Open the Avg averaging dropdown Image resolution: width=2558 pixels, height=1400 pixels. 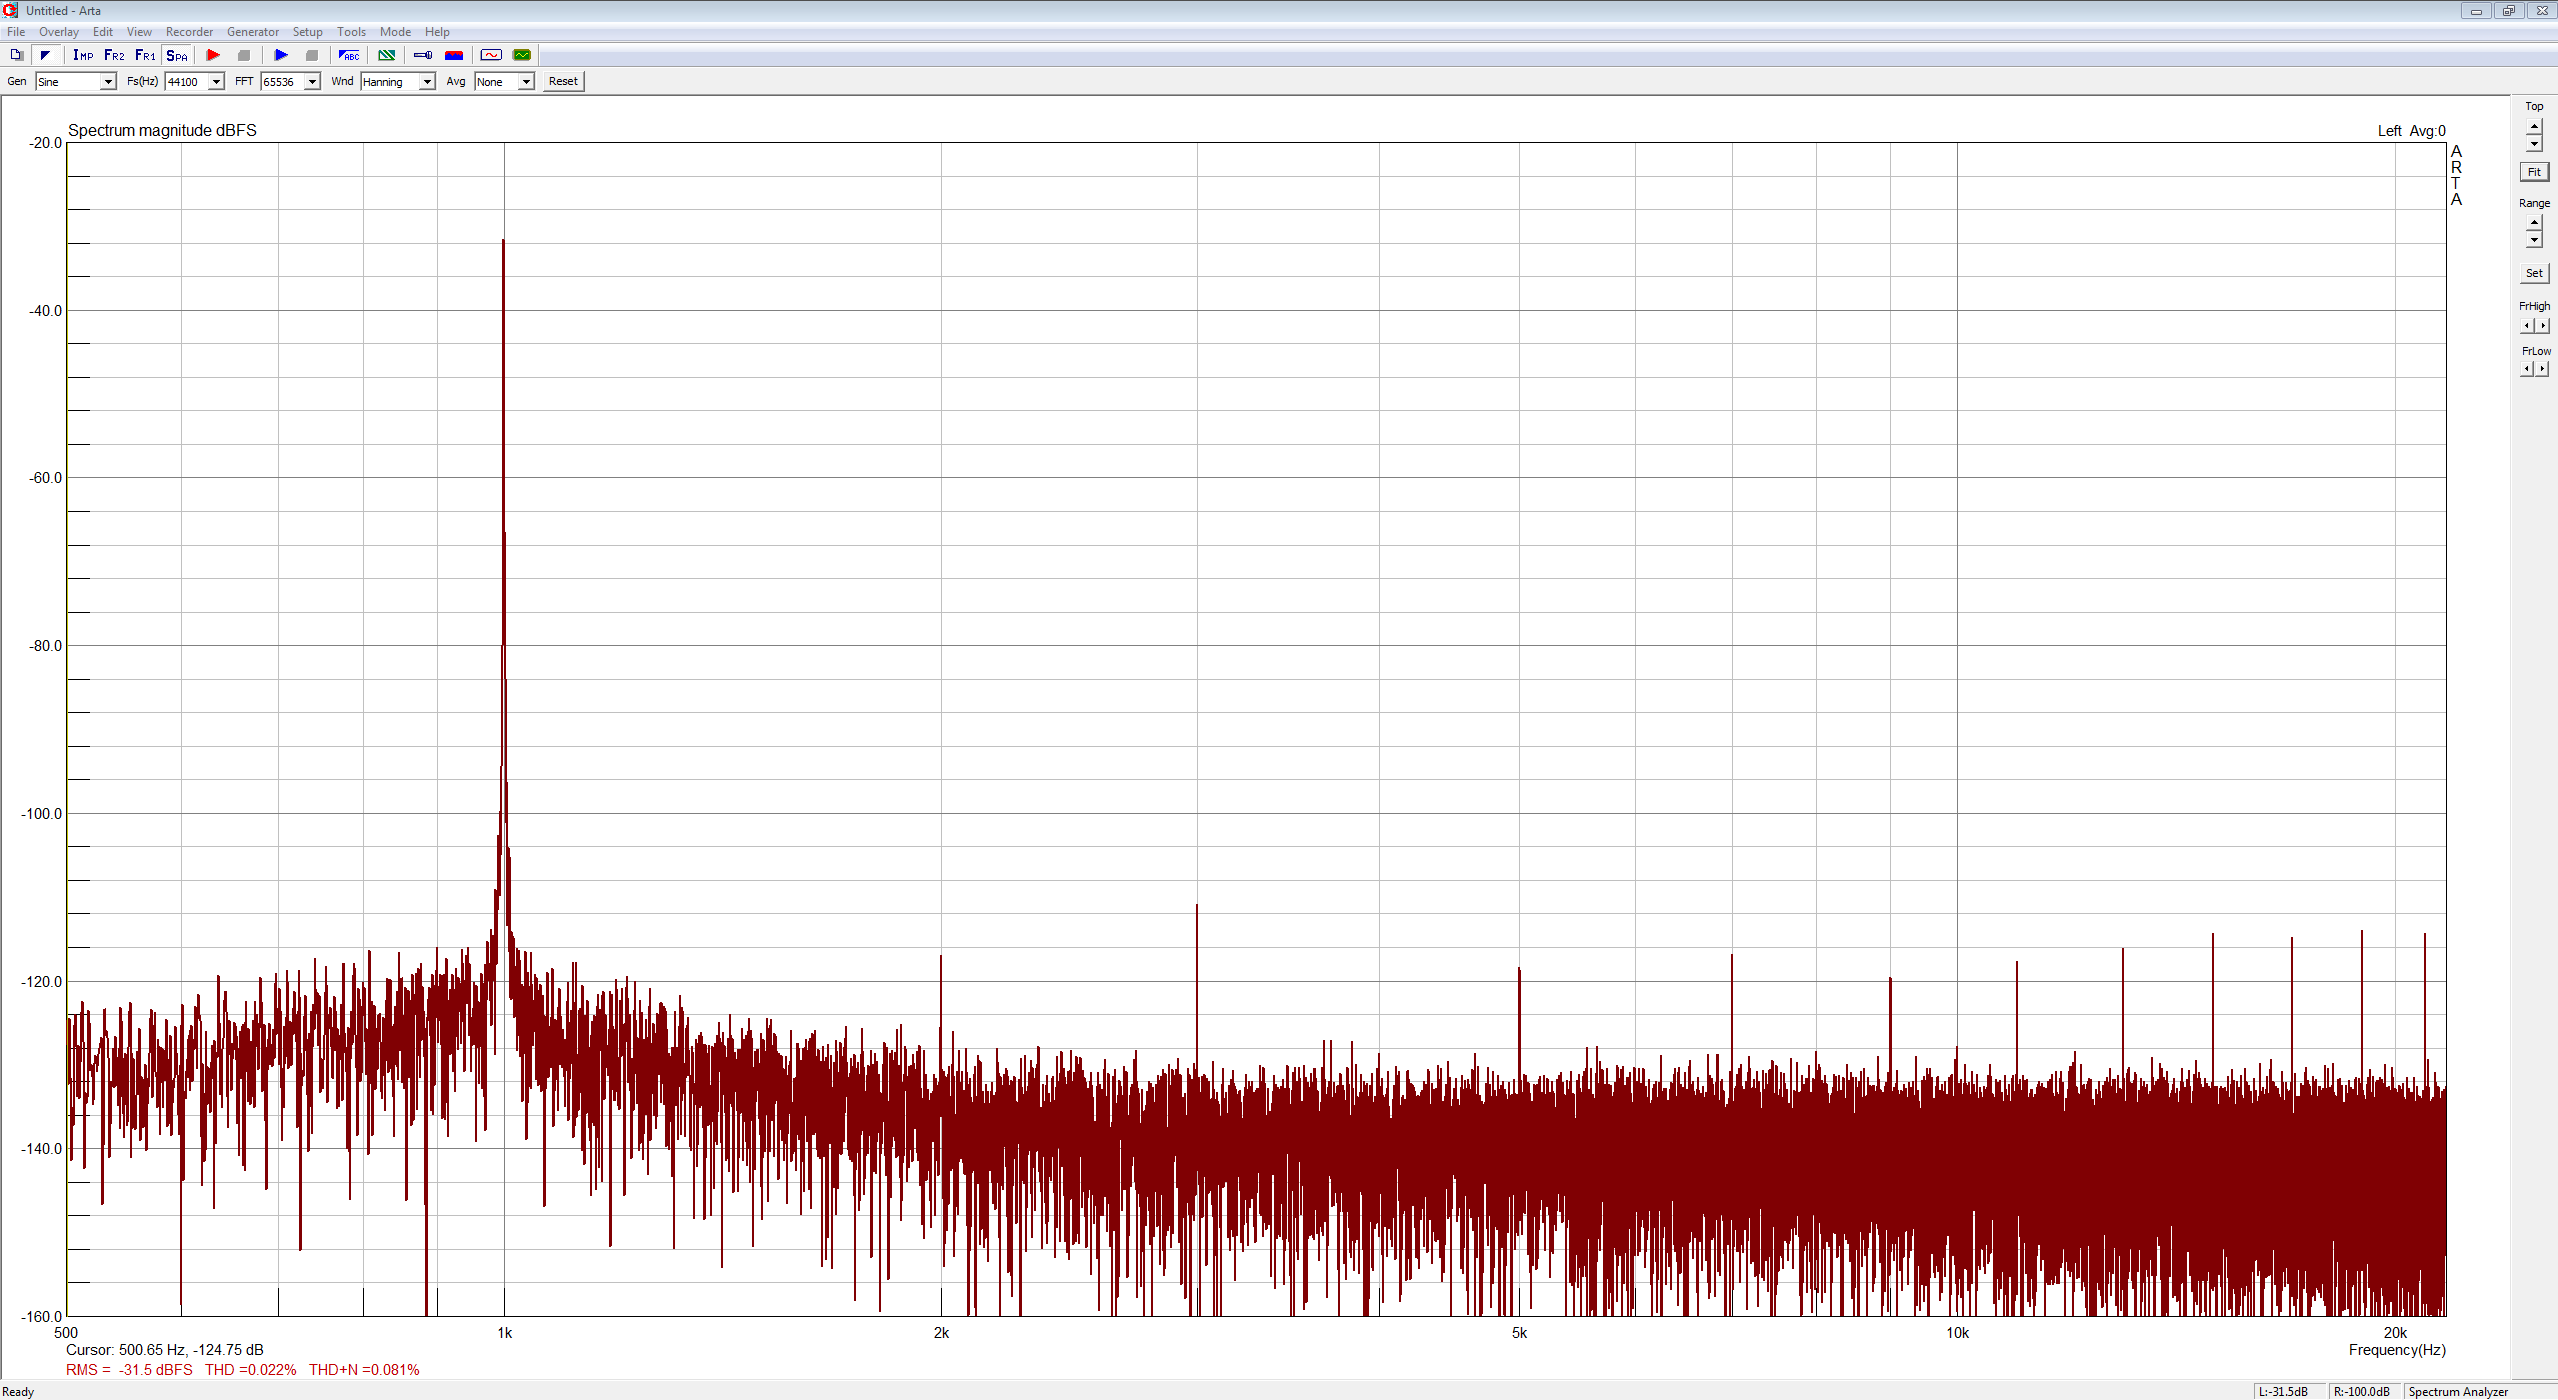504,82
